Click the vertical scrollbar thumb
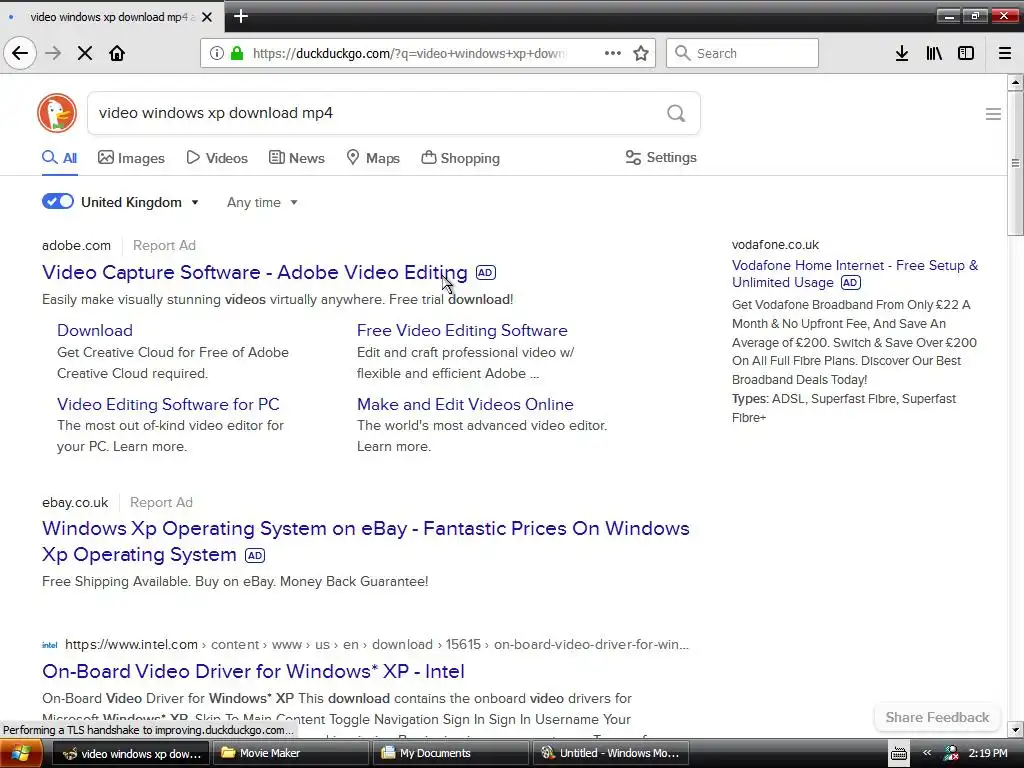The width and height of the screenshot is (1024, 768). [1015, 163]
